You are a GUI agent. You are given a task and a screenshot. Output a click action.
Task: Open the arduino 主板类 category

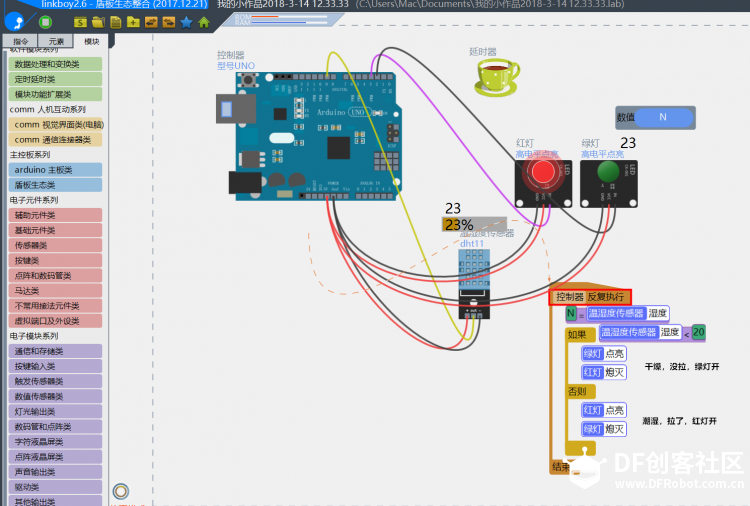(55, 170)
